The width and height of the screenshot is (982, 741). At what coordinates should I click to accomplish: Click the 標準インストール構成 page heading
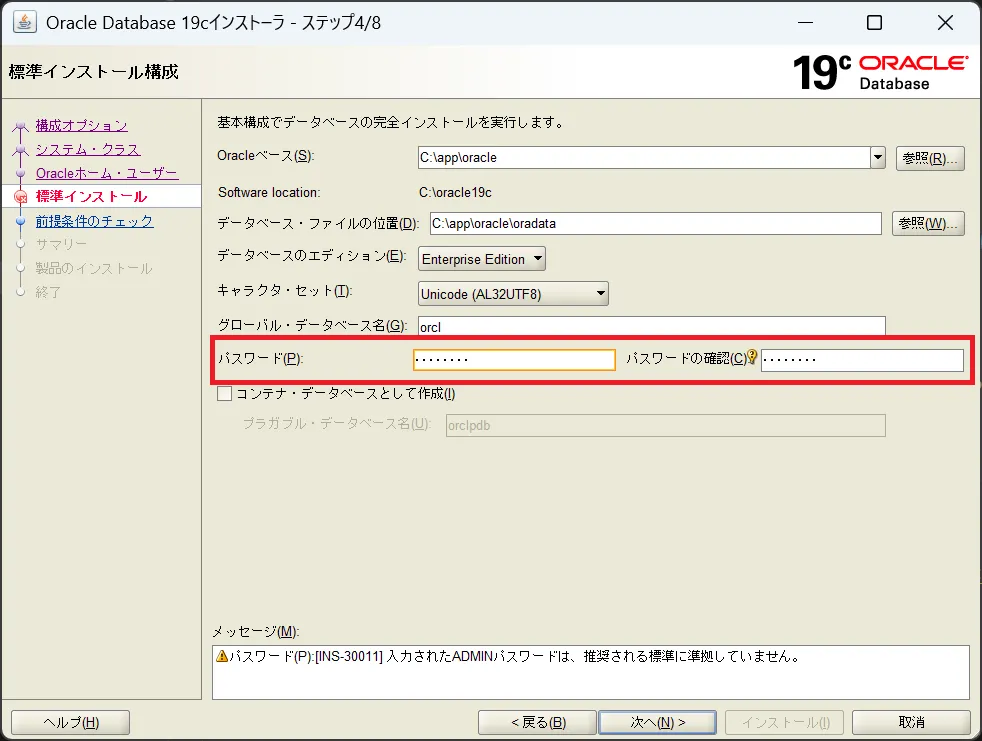coord(93,72)
